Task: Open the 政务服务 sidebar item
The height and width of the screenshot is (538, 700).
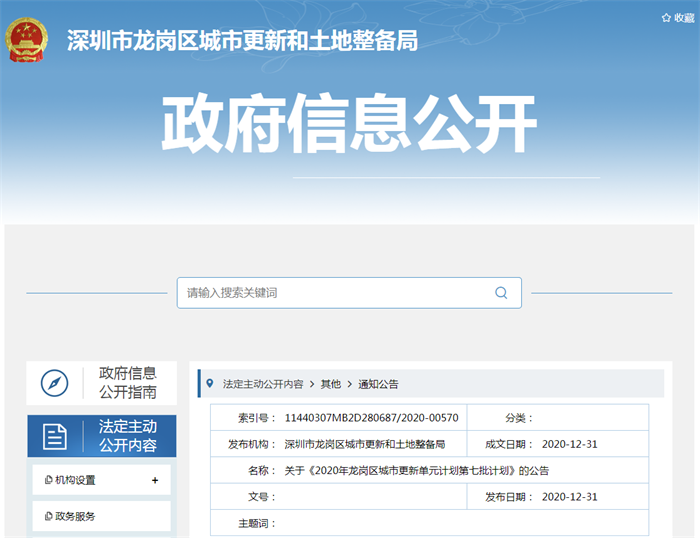Action: click(76, 516)
